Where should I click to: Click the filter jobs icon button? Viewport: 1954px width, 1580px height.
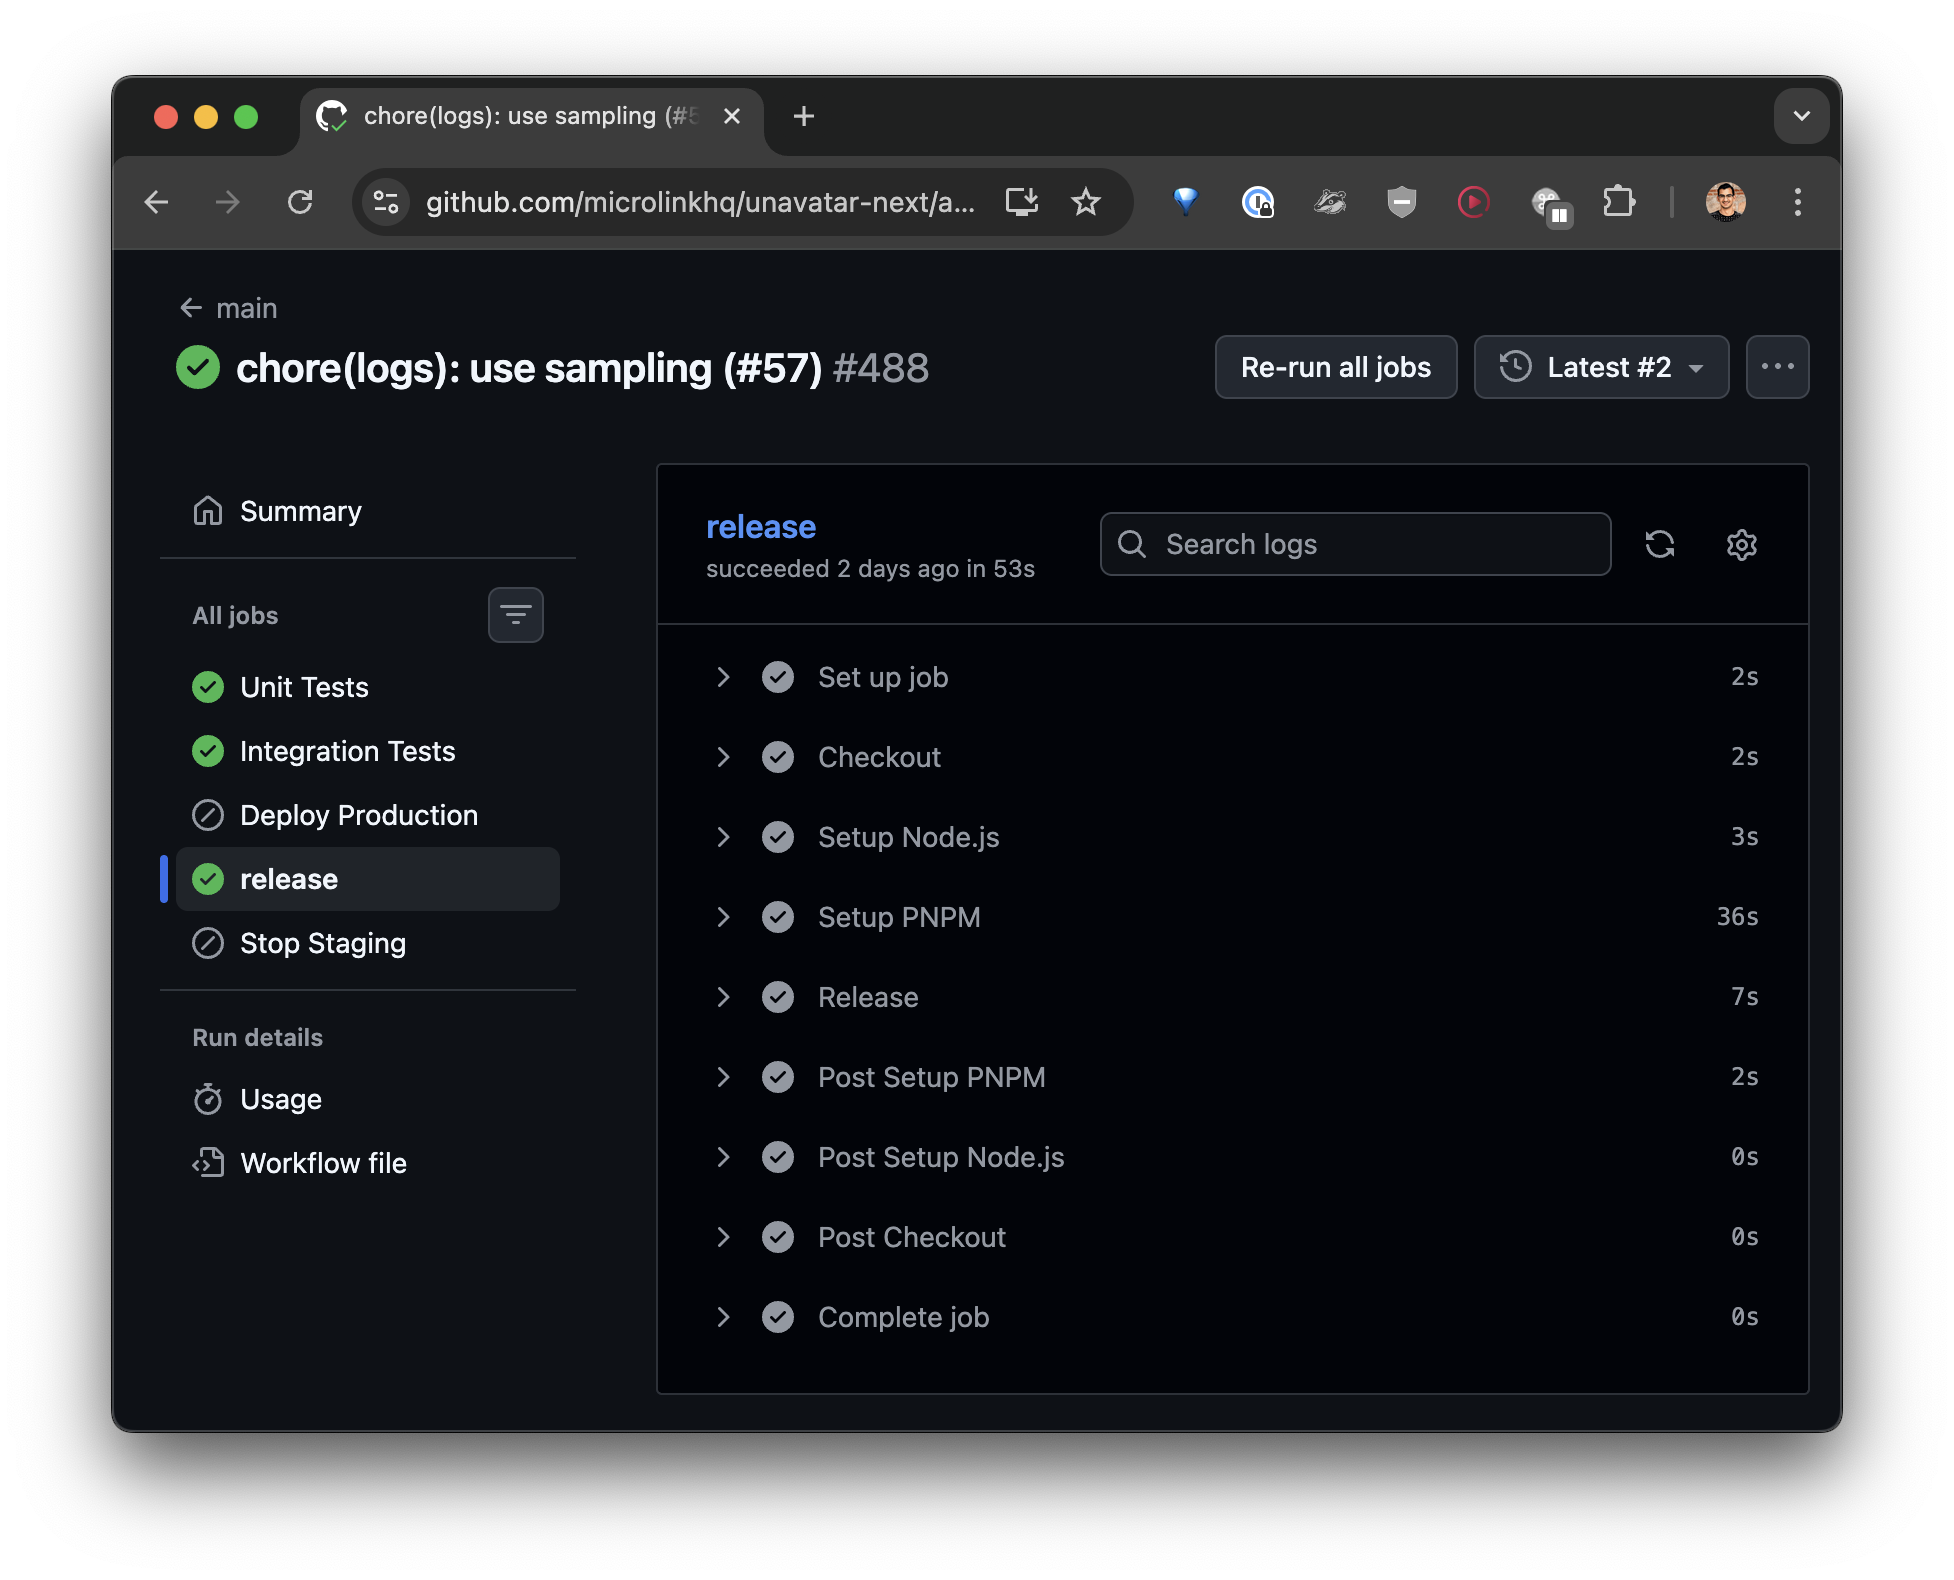pyautogui.click(x=515, y=615)
